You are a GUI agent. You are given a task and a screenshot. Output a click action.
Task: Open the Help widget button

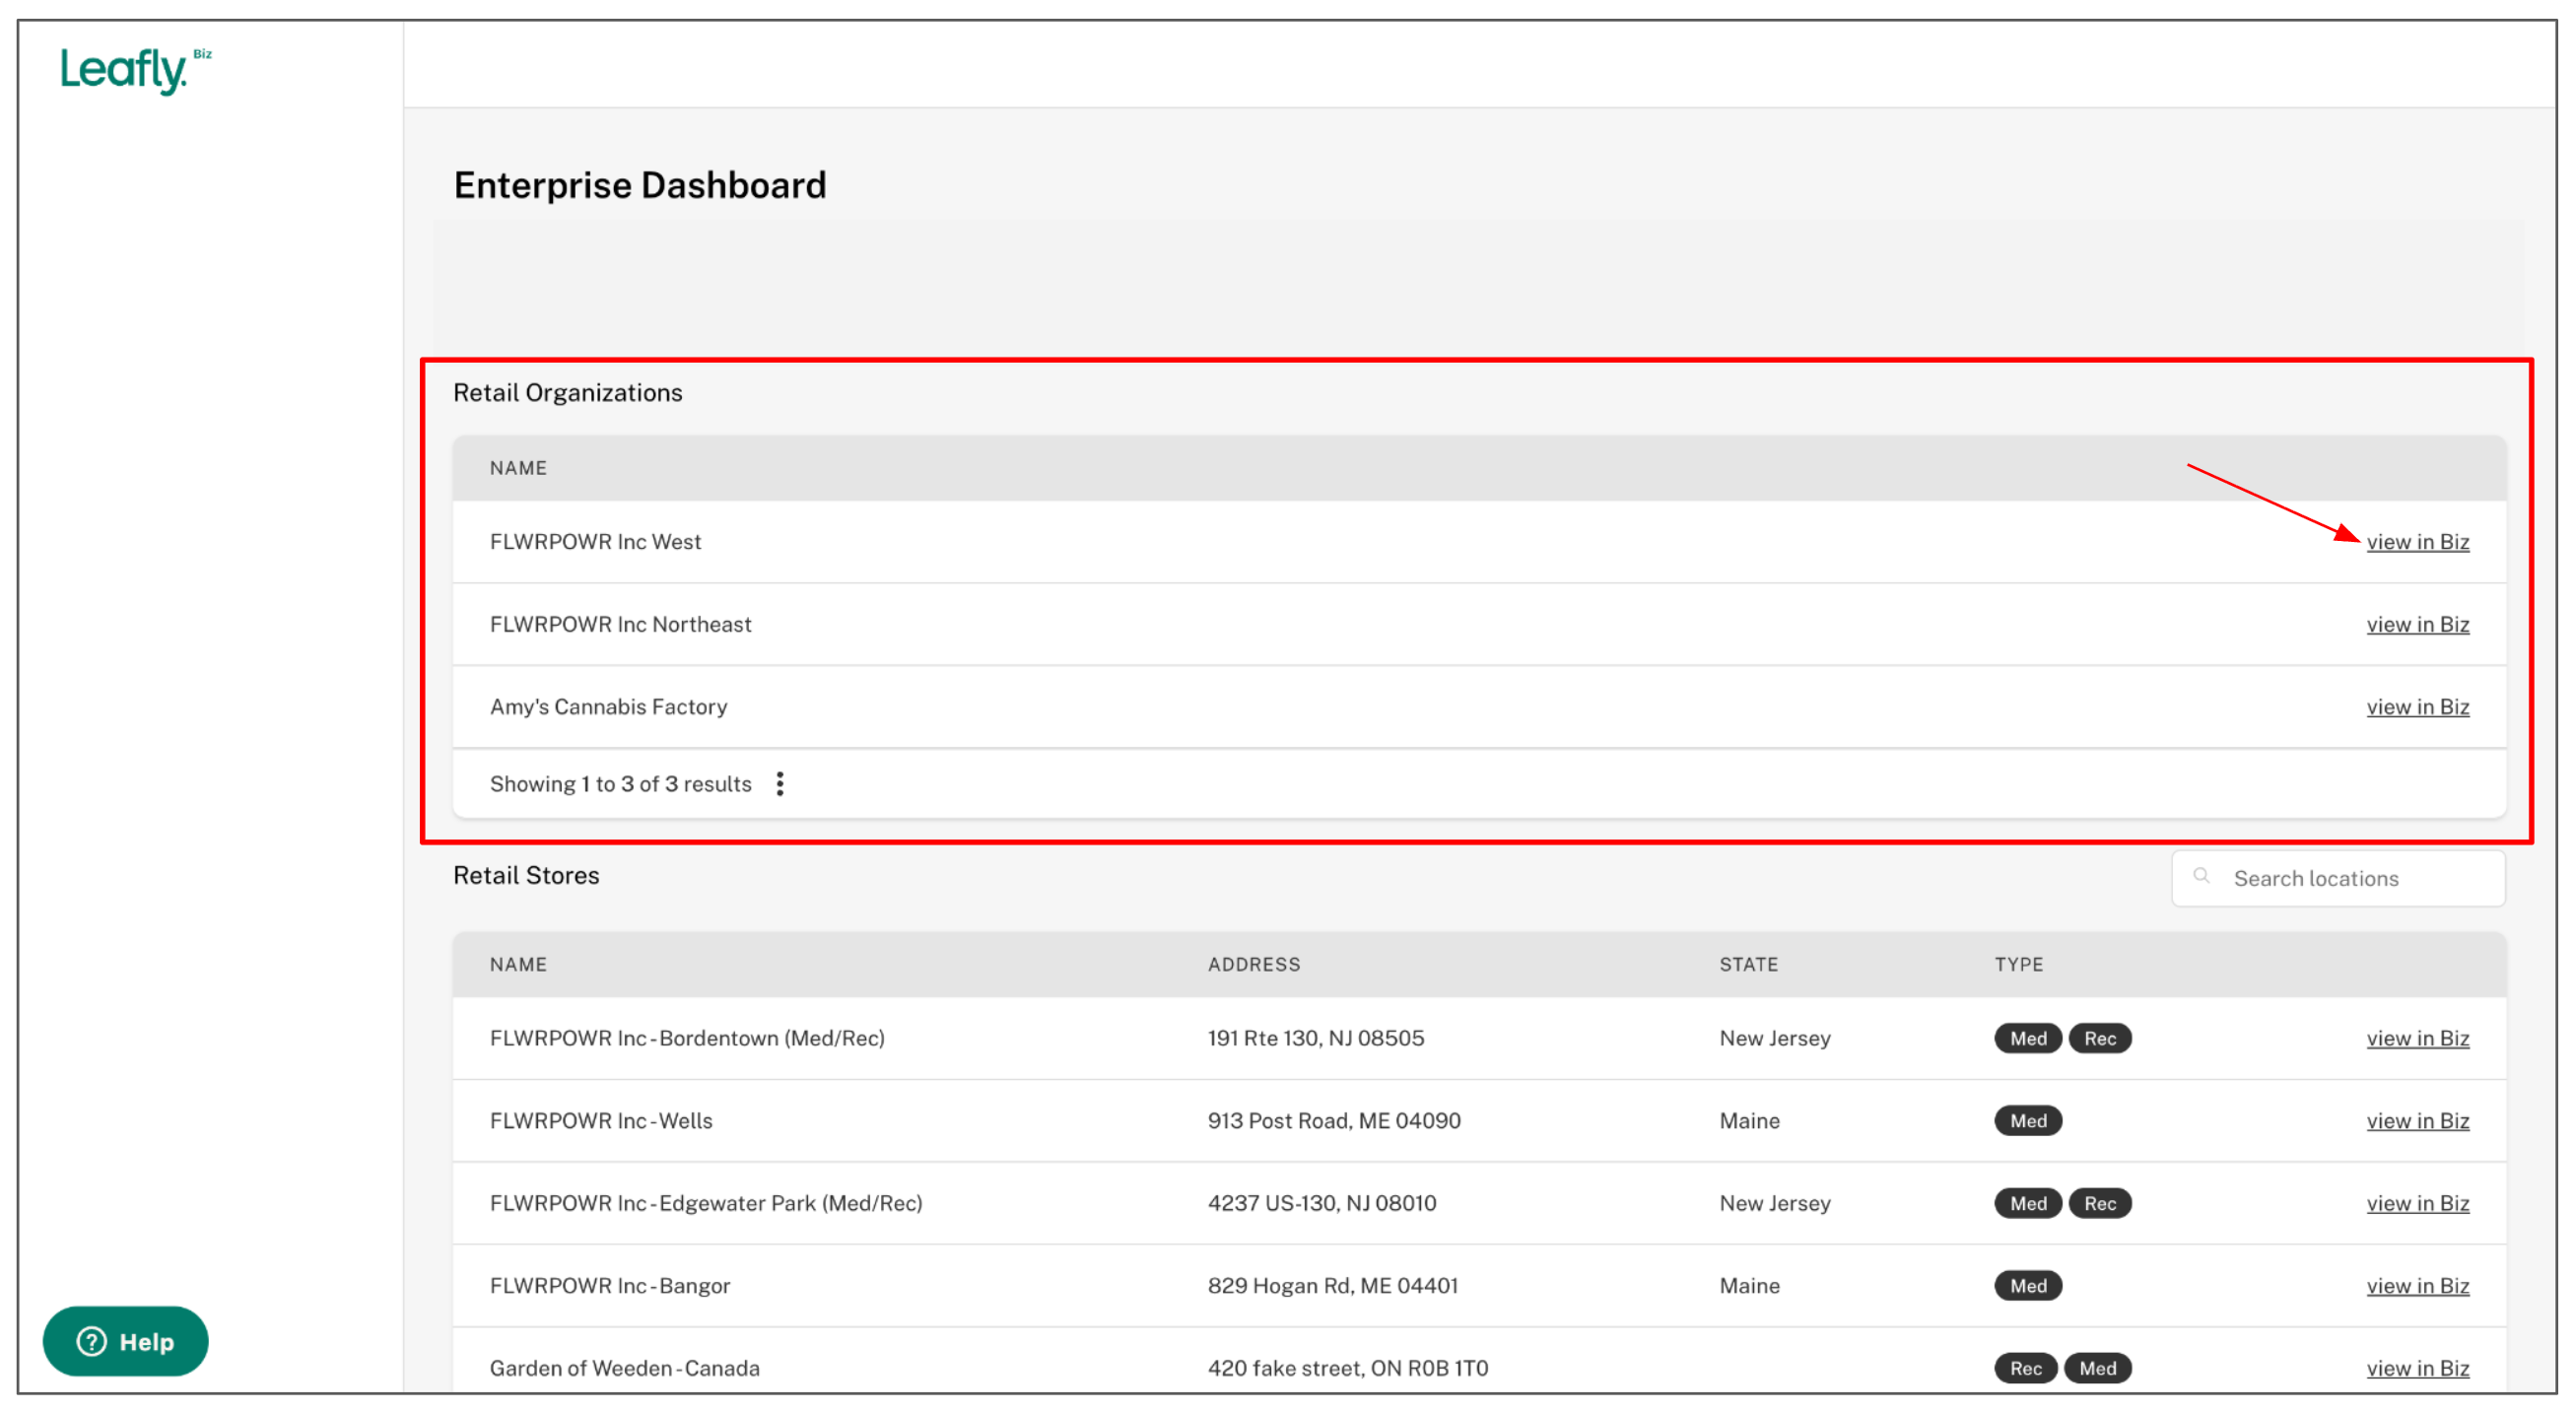[x=125, y=1341]
